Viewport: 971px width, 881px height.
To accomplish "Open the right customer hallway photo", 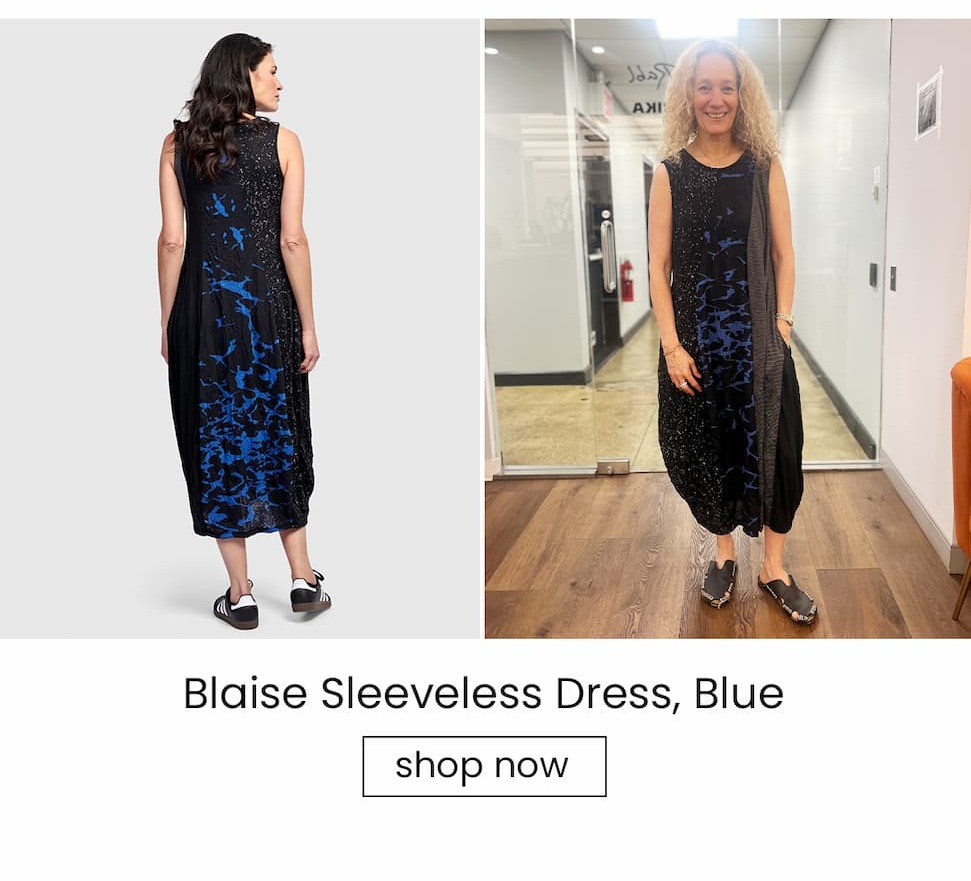I will (728, 329).
